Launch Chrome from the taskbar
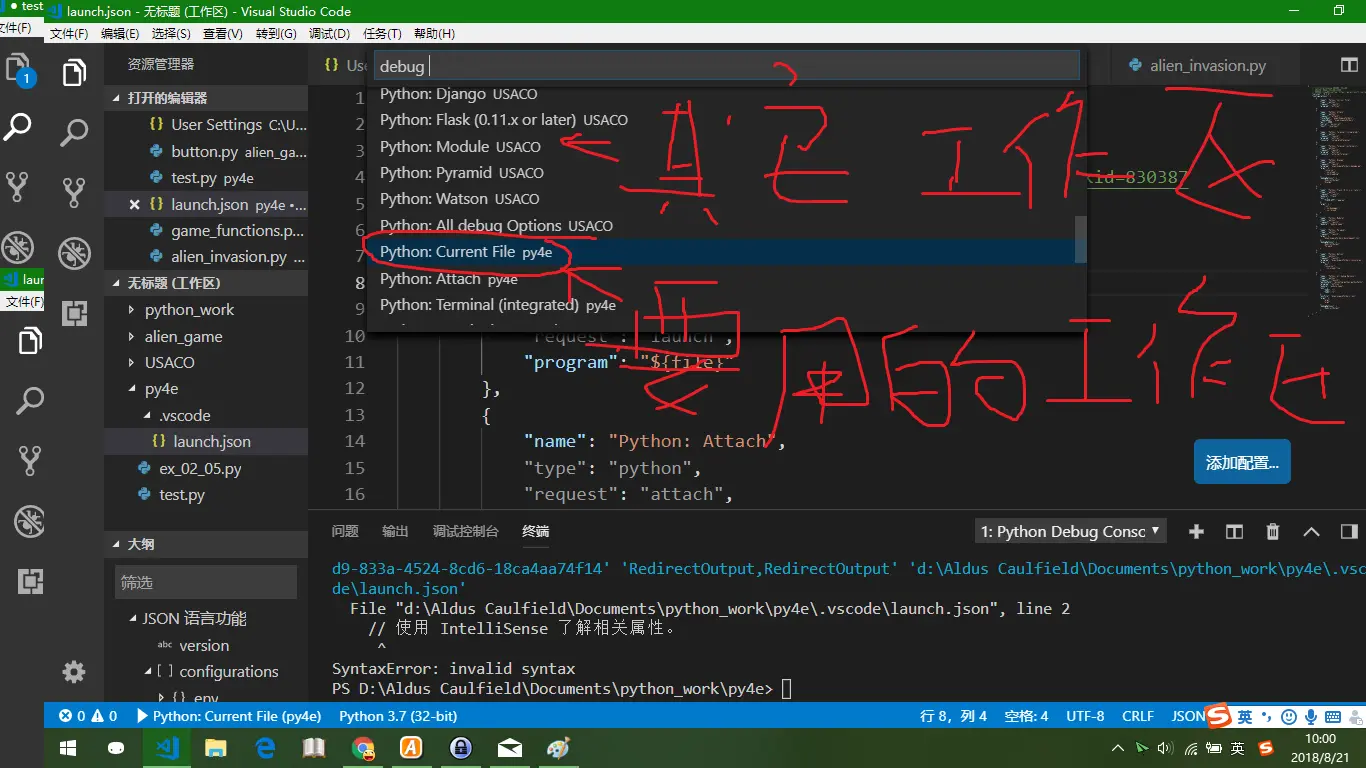 (x=363, y=748)
